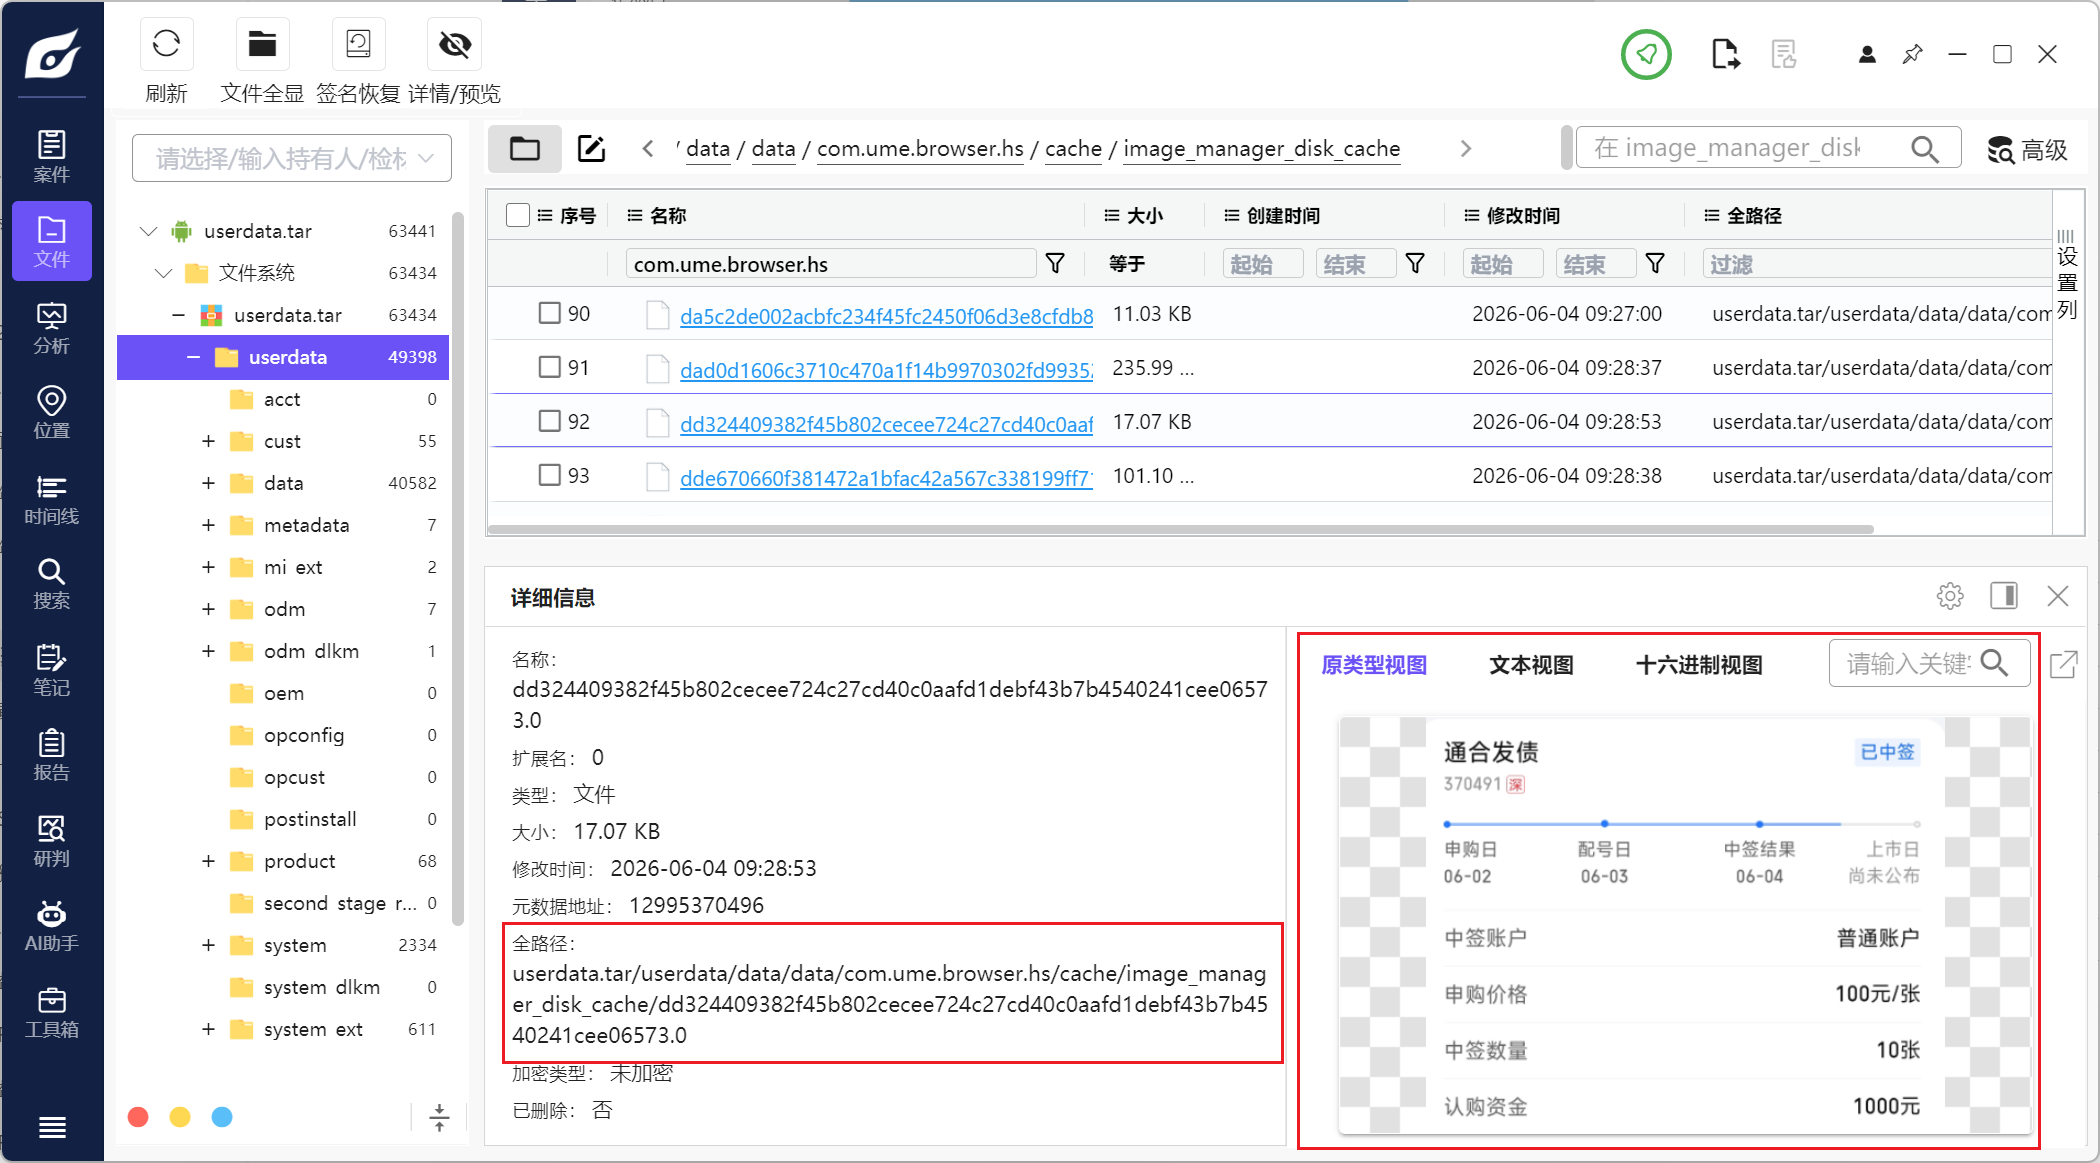Click the 名称 filter funnel icon
This screenshot has width=2100, height=1163.
click(1055, 263)
